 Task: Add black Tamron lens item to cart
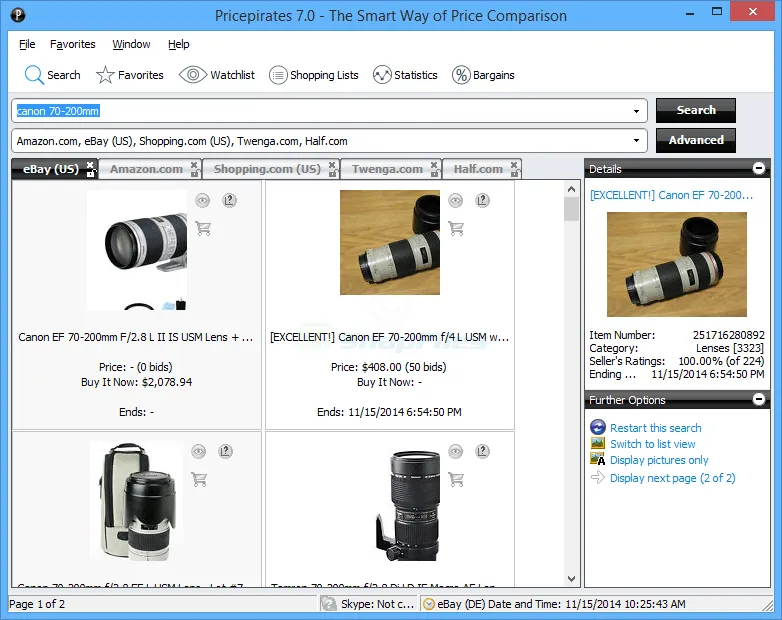(x=456, y=479)
